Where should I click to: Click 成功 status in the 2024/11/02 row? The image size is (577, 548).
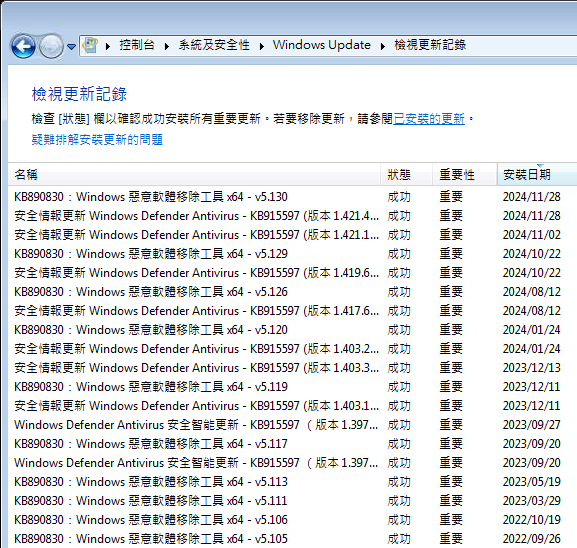click(399, 235)
